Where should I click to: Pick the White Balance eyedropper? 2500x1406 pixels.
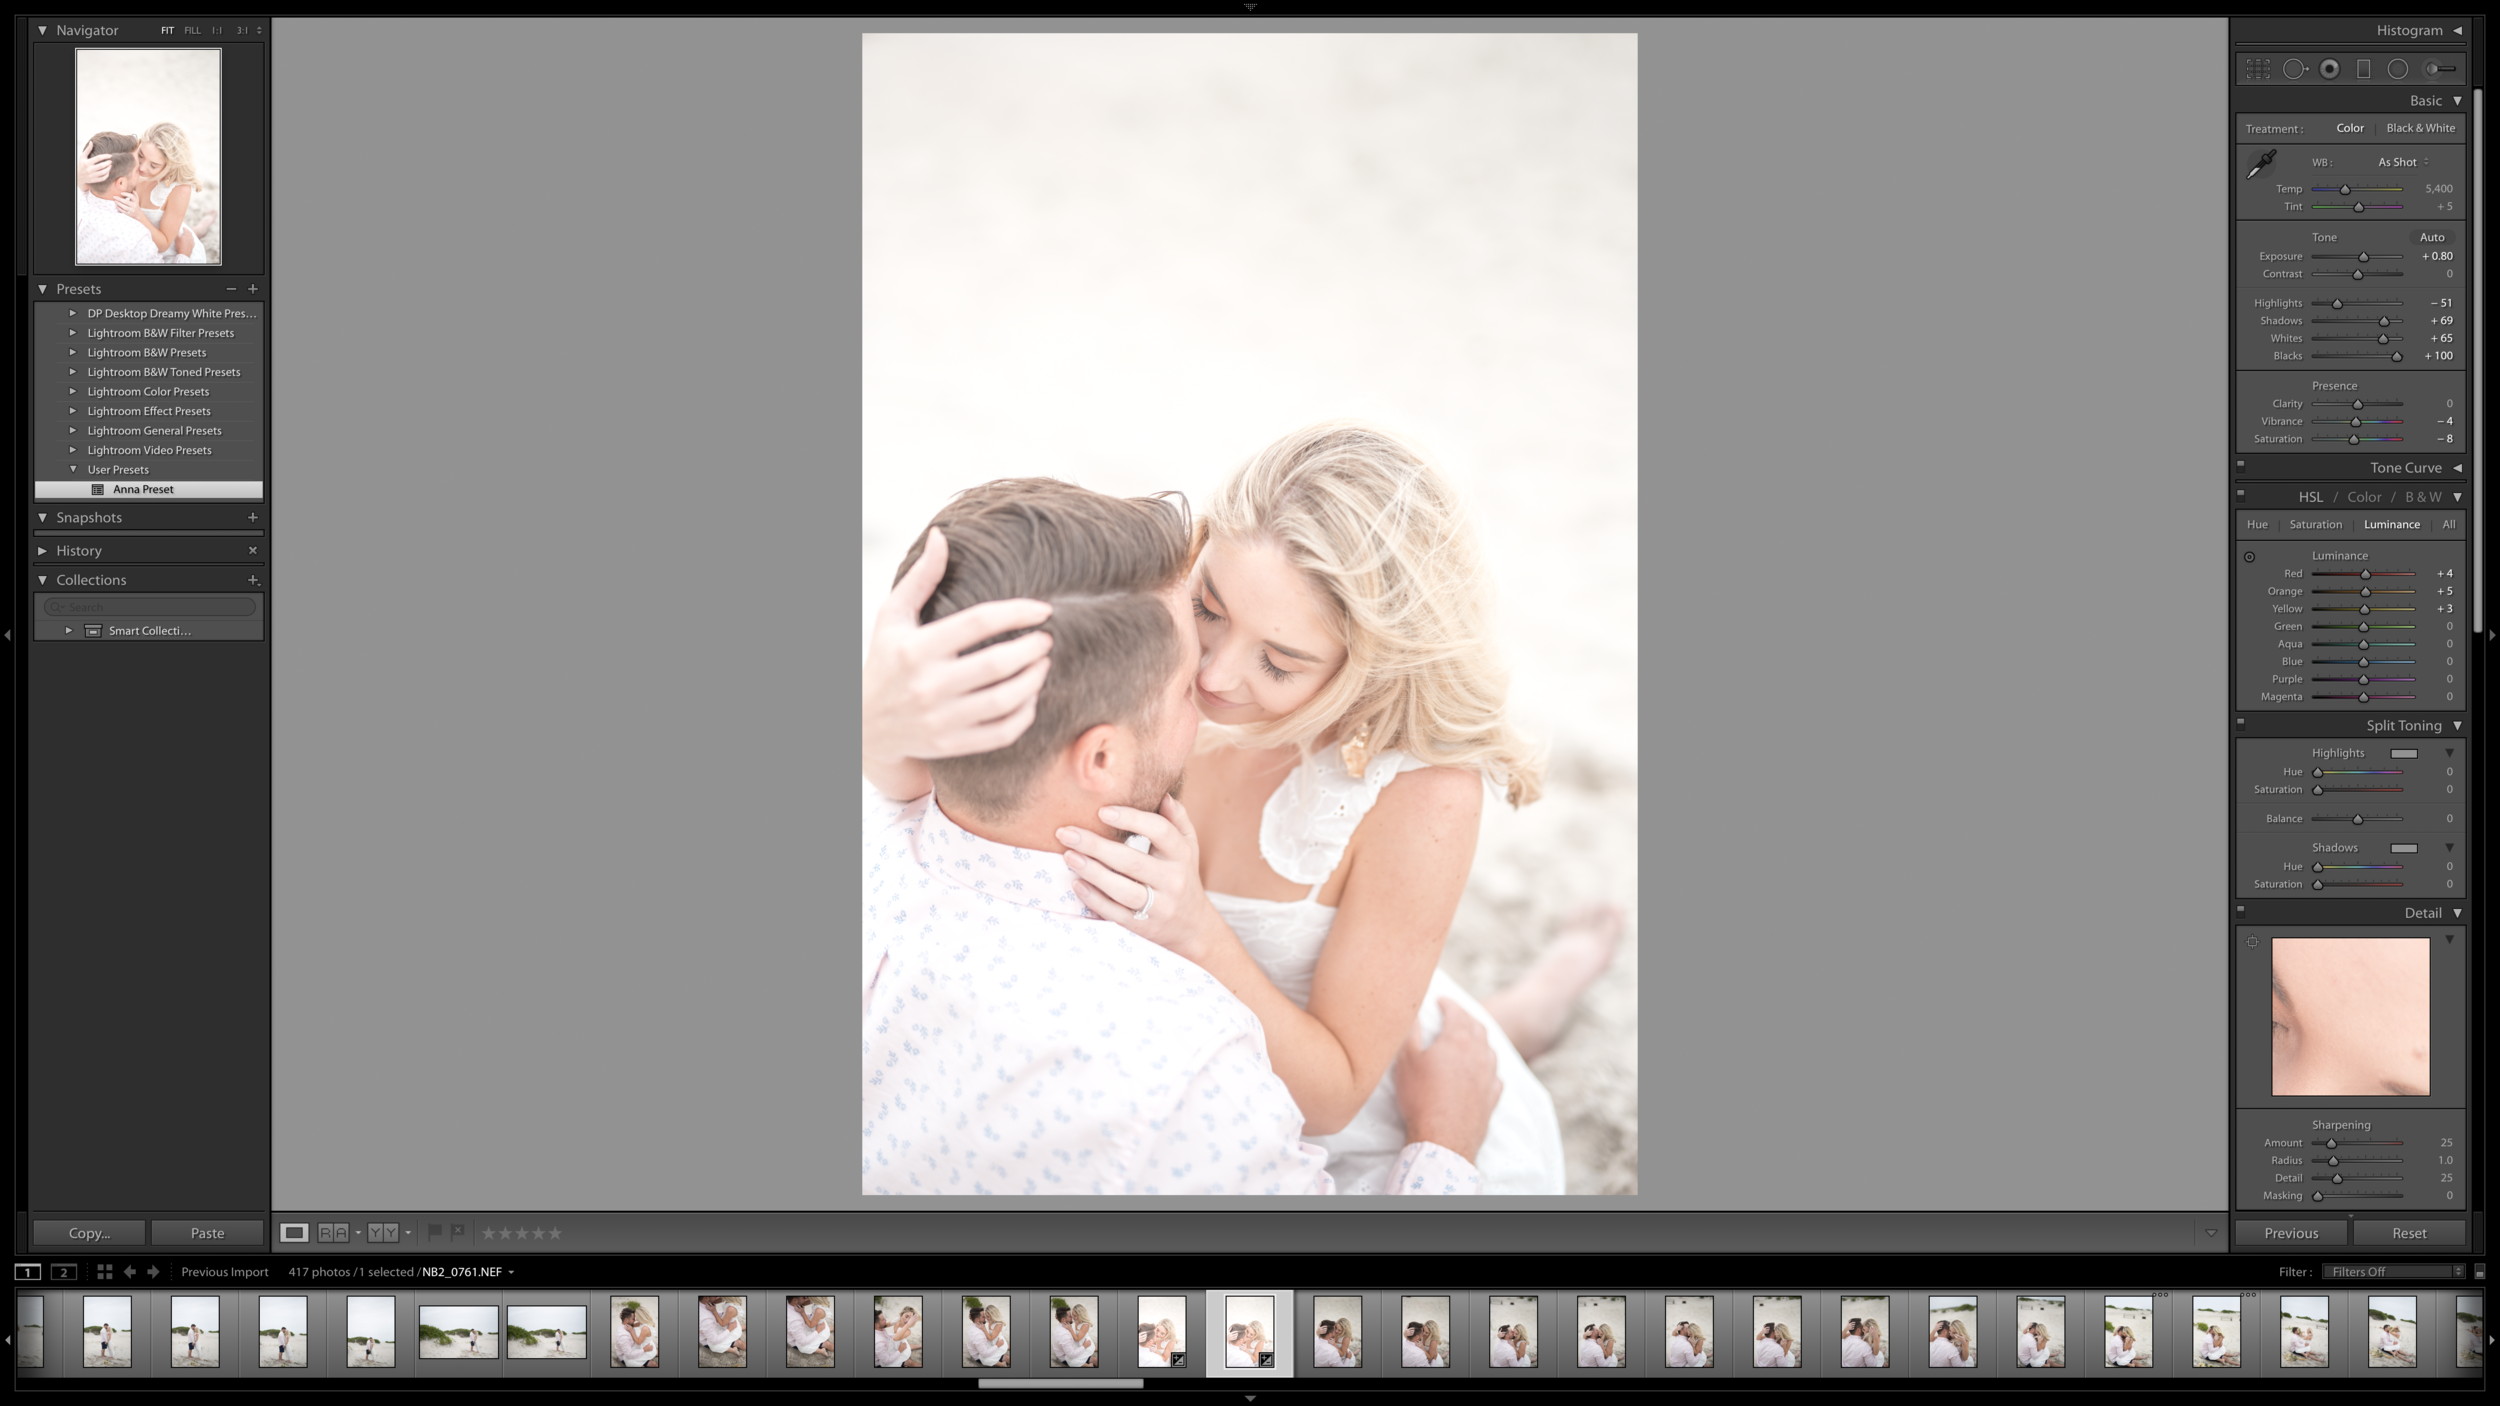(2261, 164)
